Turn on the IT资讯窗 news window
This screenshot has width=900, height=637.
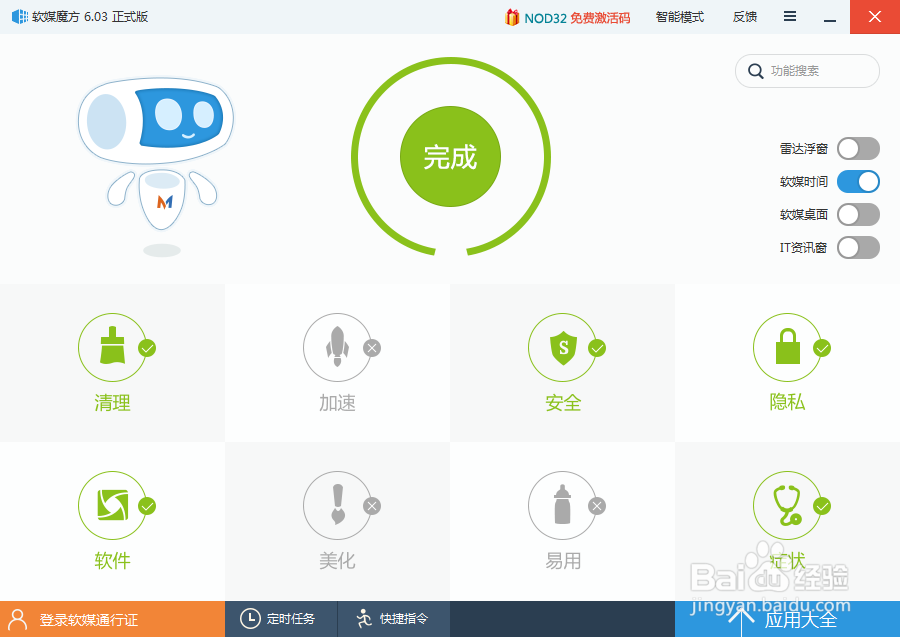pyautogui.click(x=857, y=247)
